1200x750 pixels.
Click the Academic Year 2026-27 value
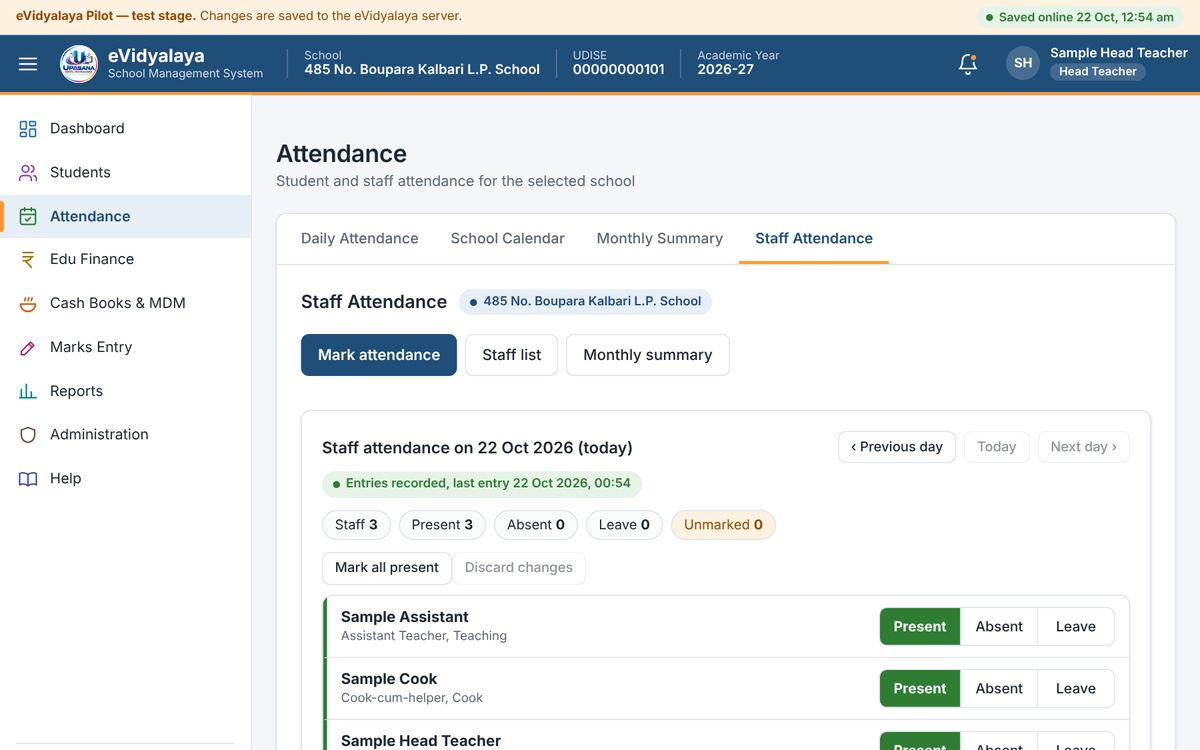726,70
